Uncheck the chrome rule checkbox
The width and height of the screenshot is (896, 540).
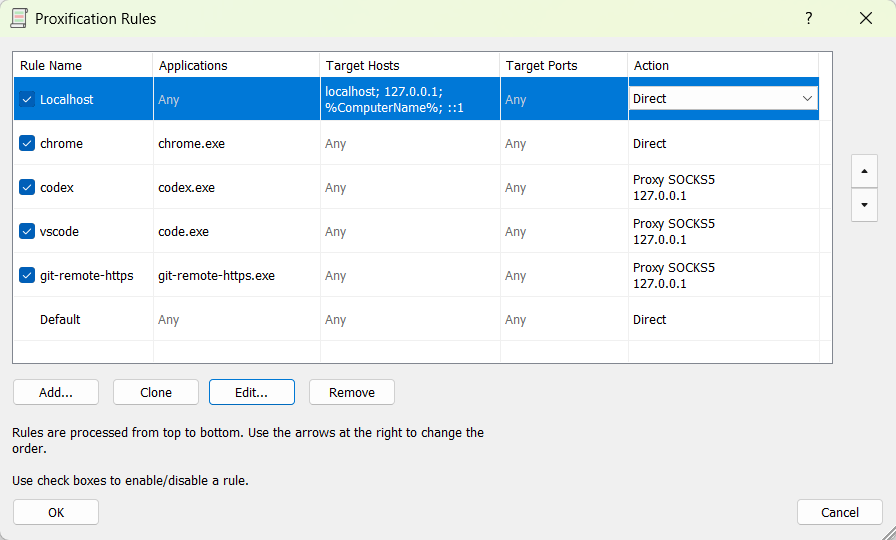27,143
